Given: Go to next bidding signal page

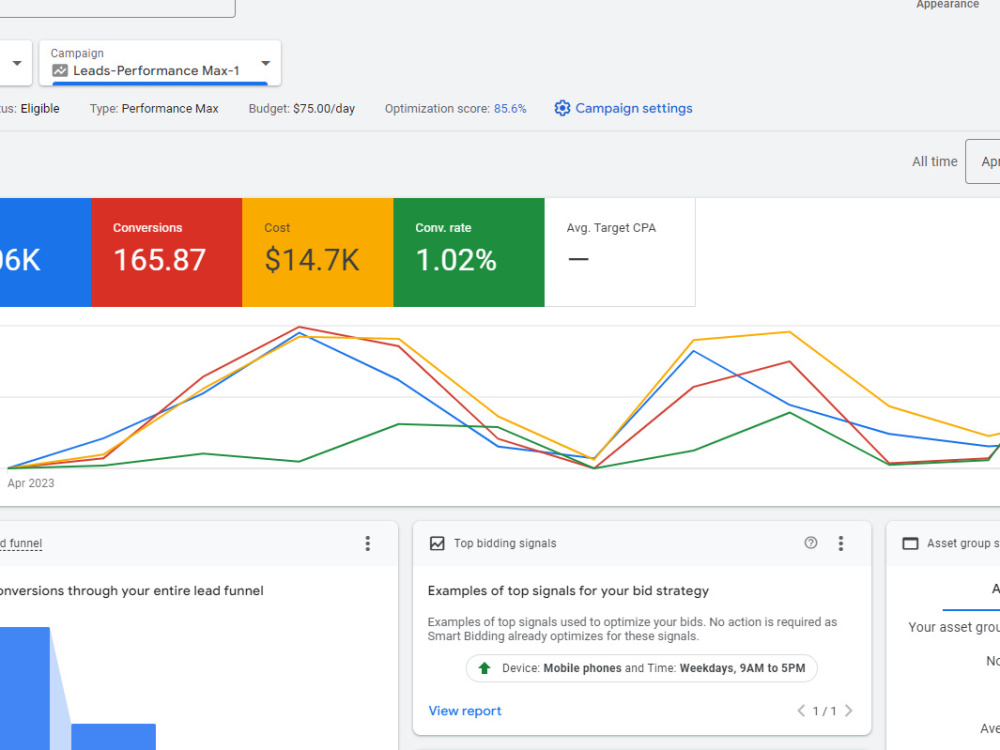Looking at the screenshot, I should point(848,711).
